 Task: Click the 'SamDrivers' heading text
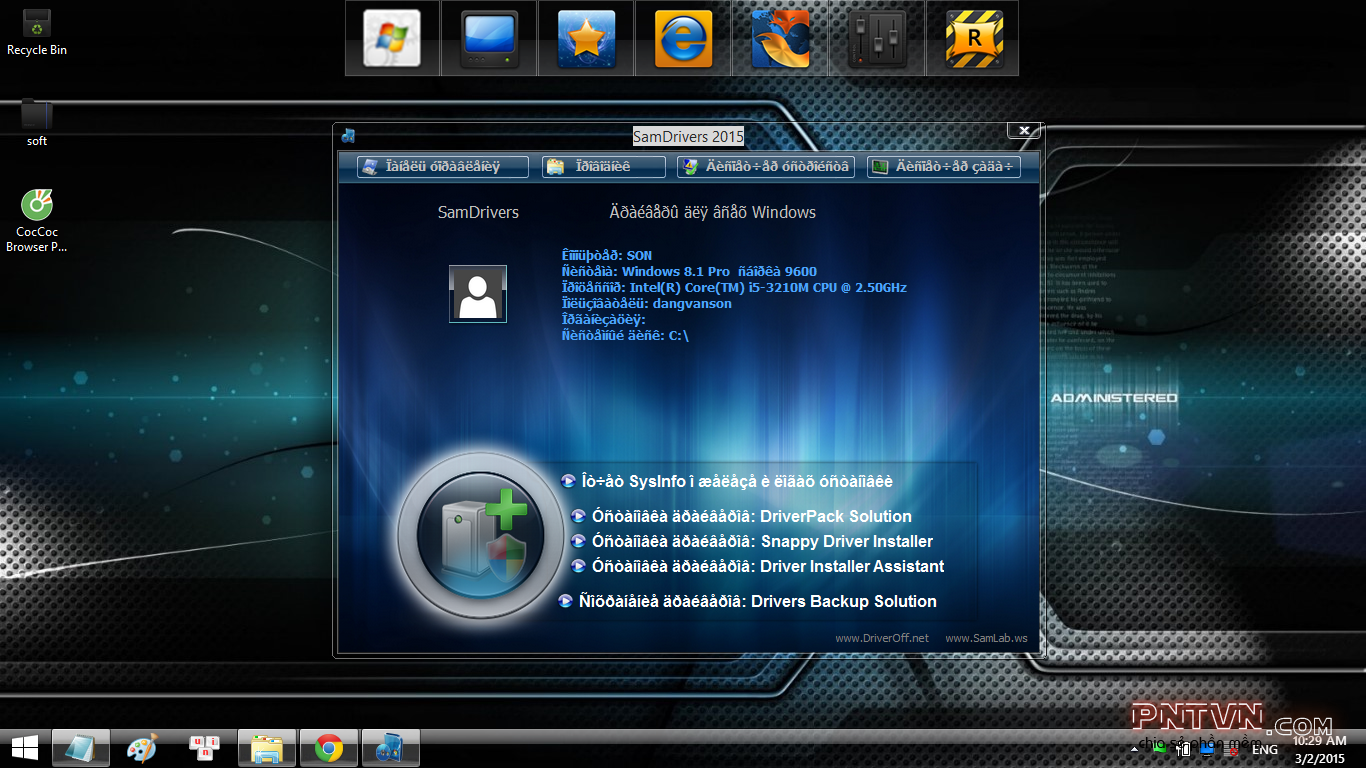(478, 212)
